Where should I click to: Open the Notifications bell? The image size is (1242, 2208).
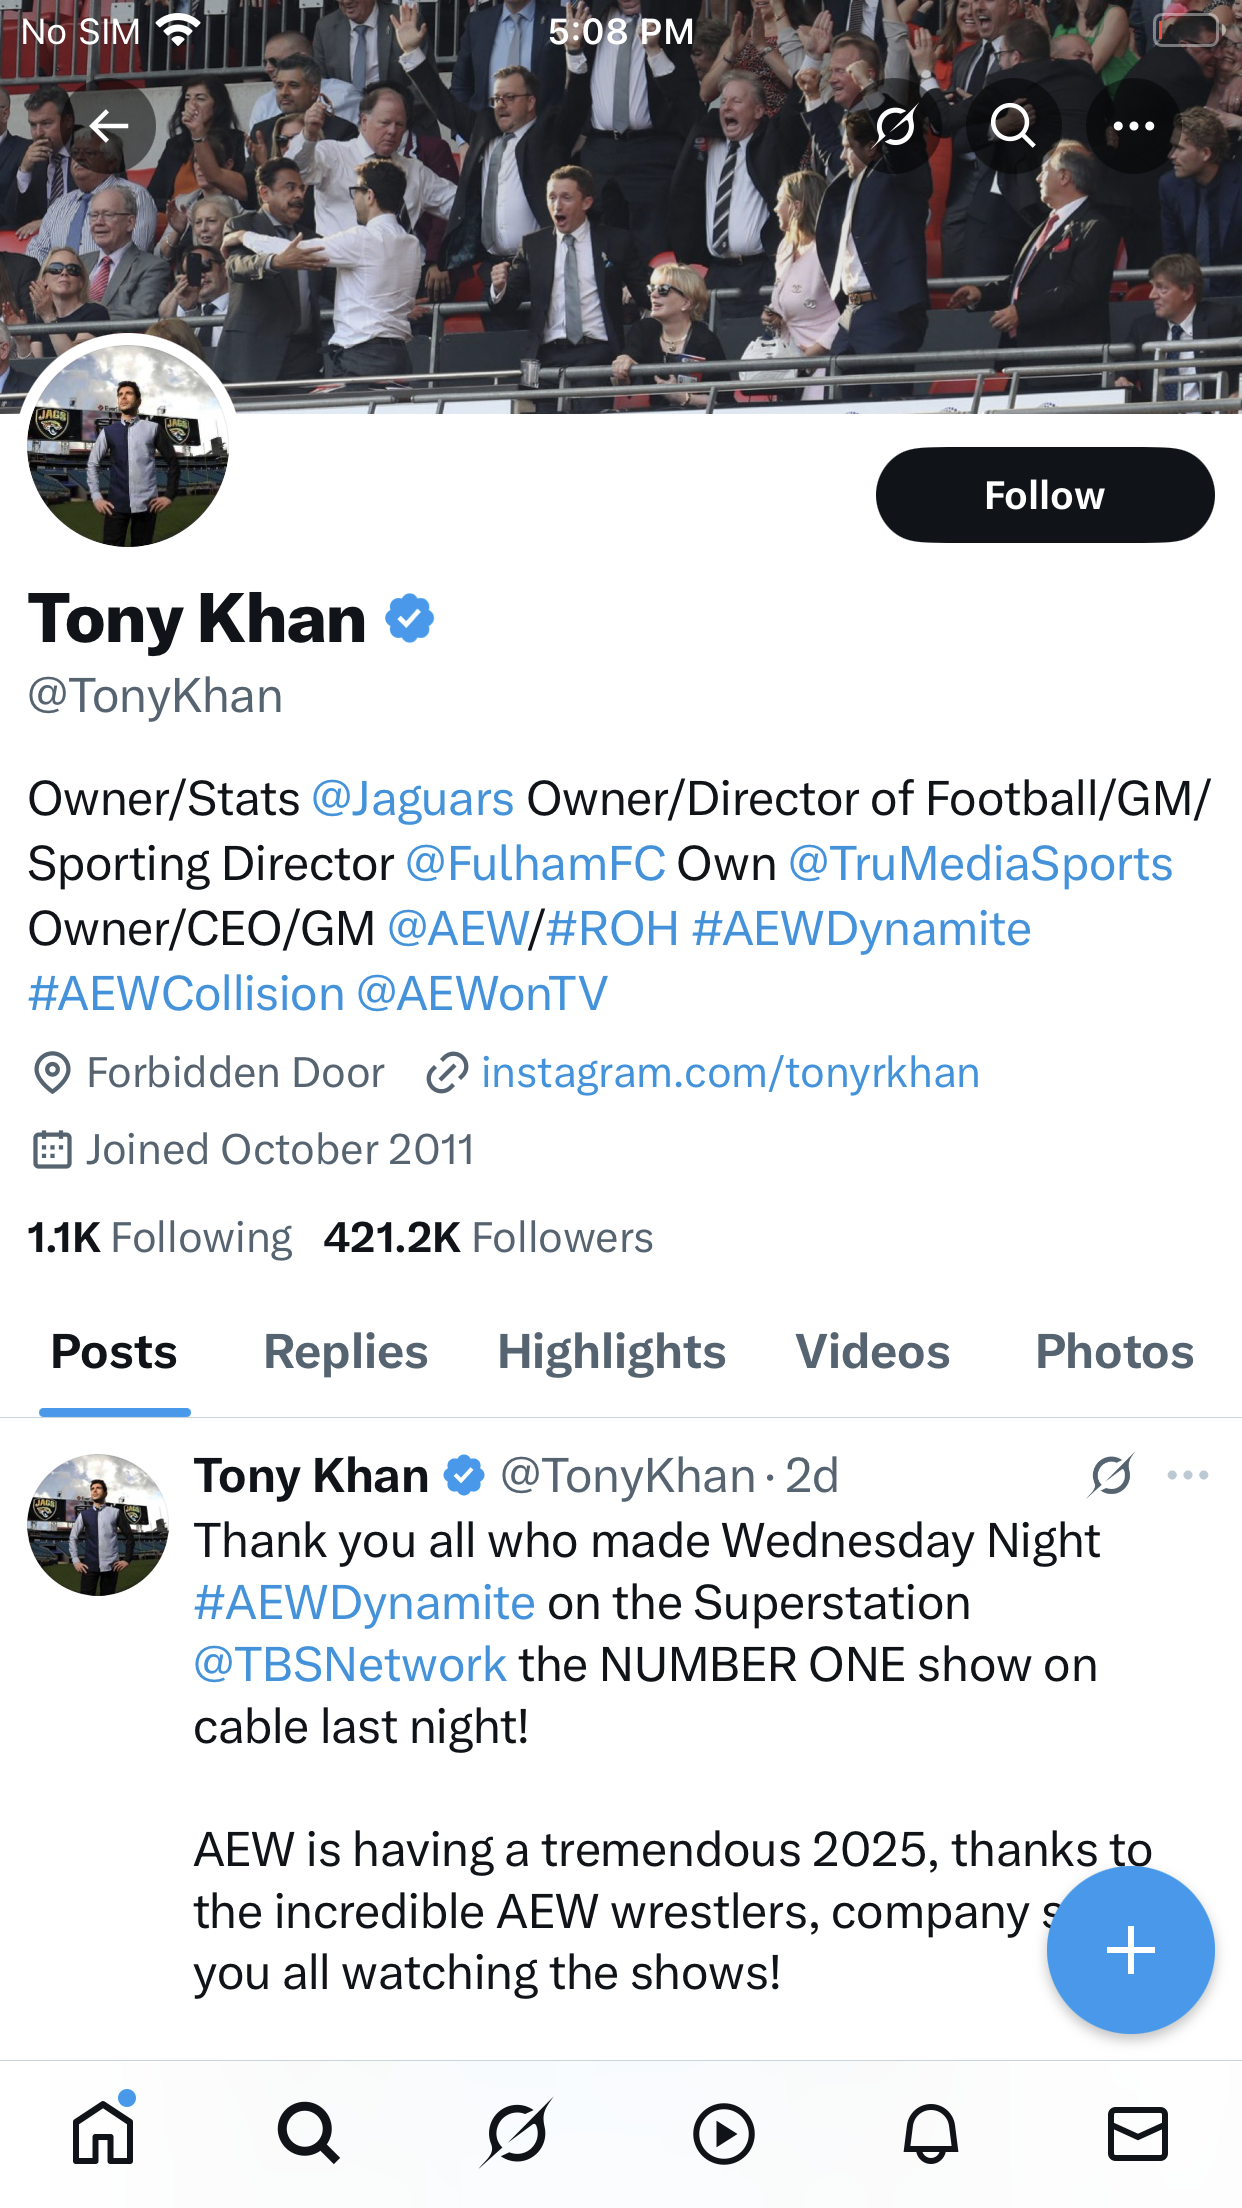930,2133
